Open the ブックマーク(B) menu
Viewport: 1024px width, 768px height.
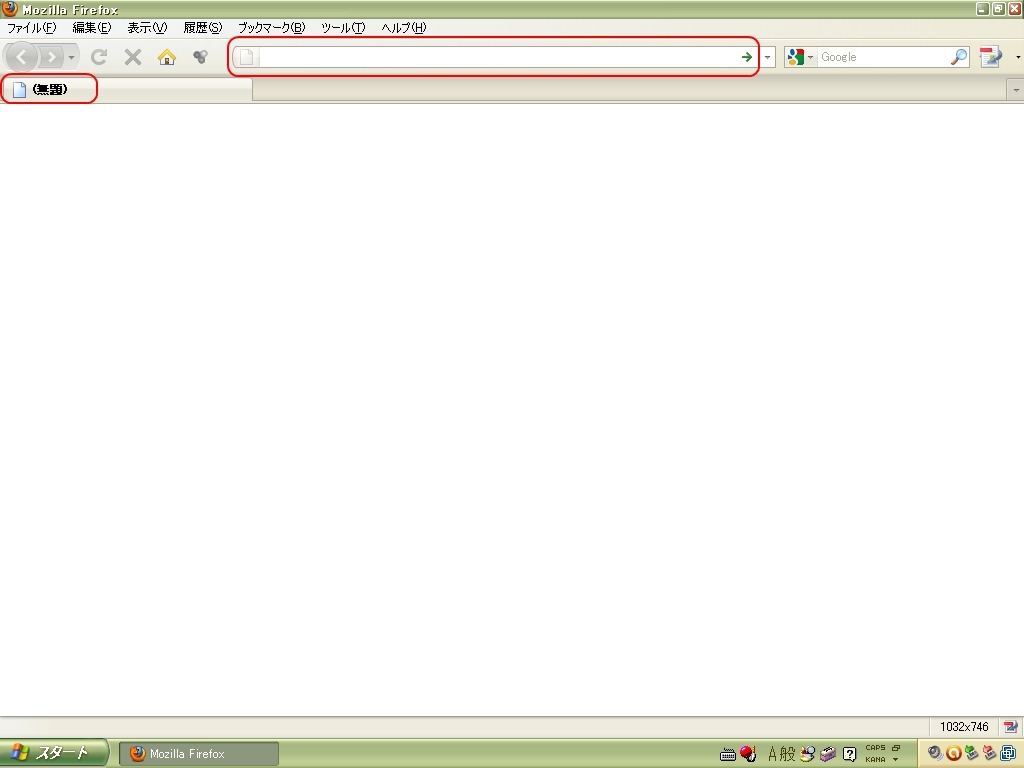(271, 28)
